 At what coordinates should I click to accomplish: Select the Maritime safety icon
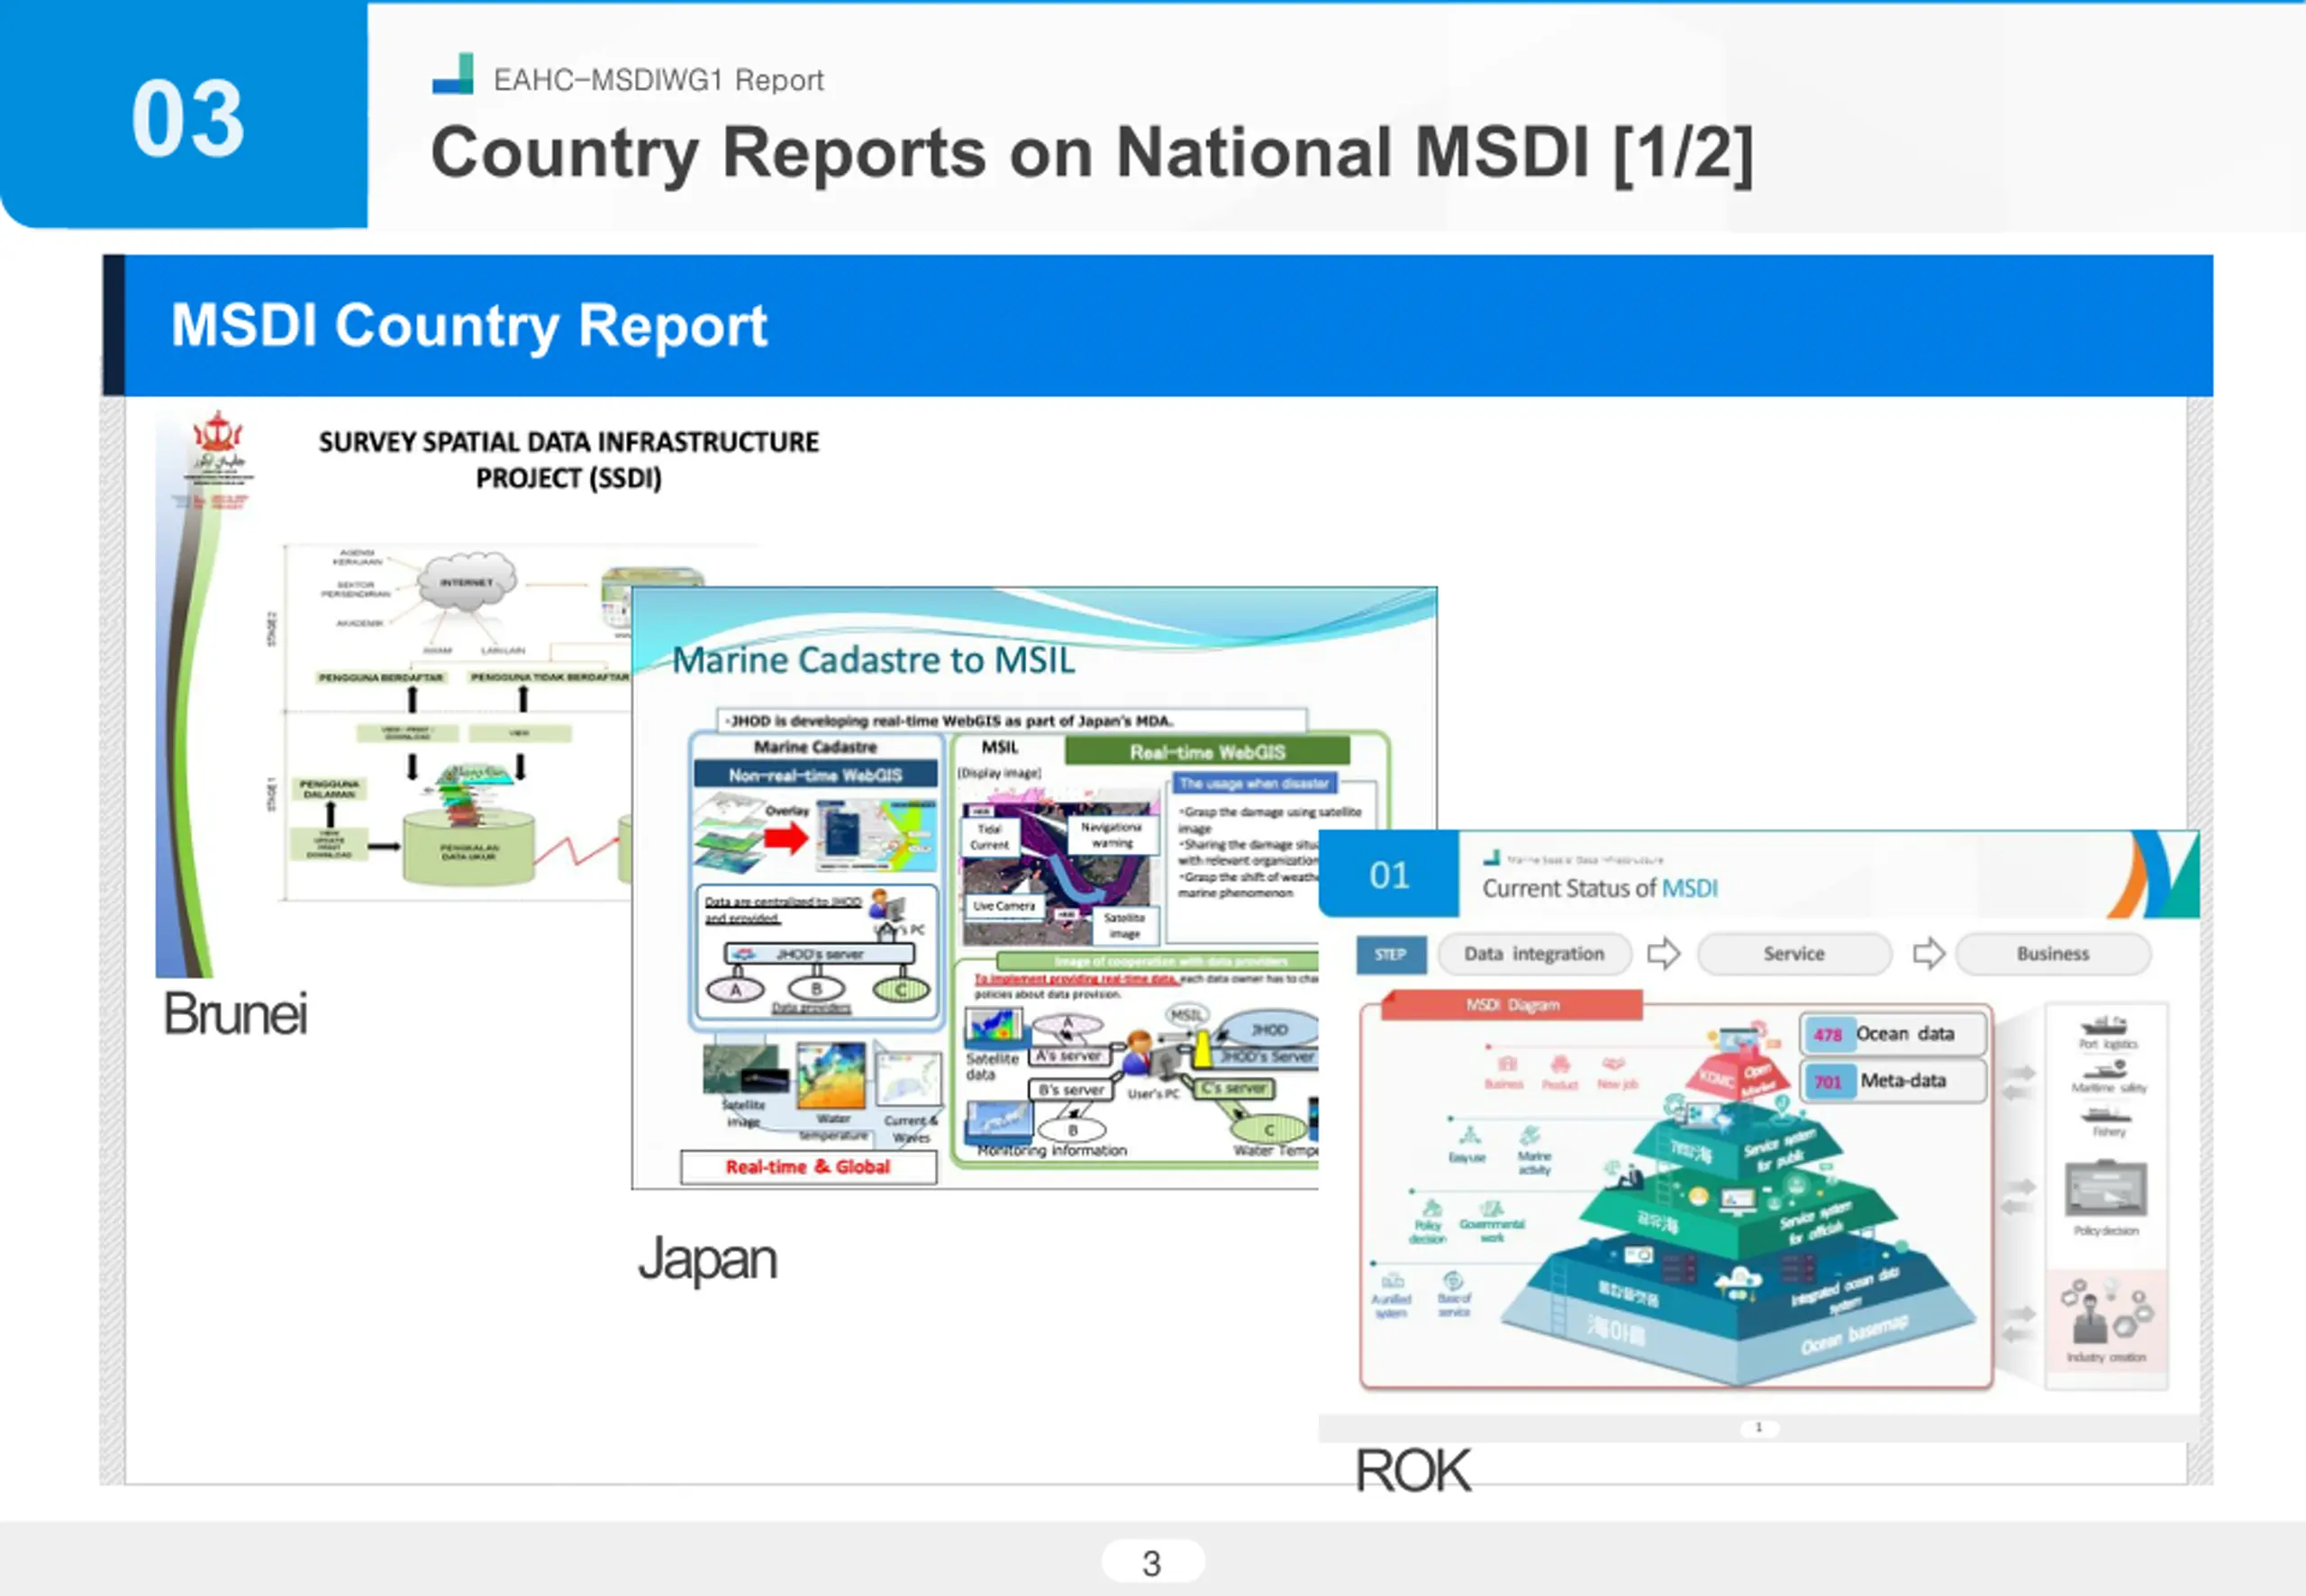[2106, 1069]
